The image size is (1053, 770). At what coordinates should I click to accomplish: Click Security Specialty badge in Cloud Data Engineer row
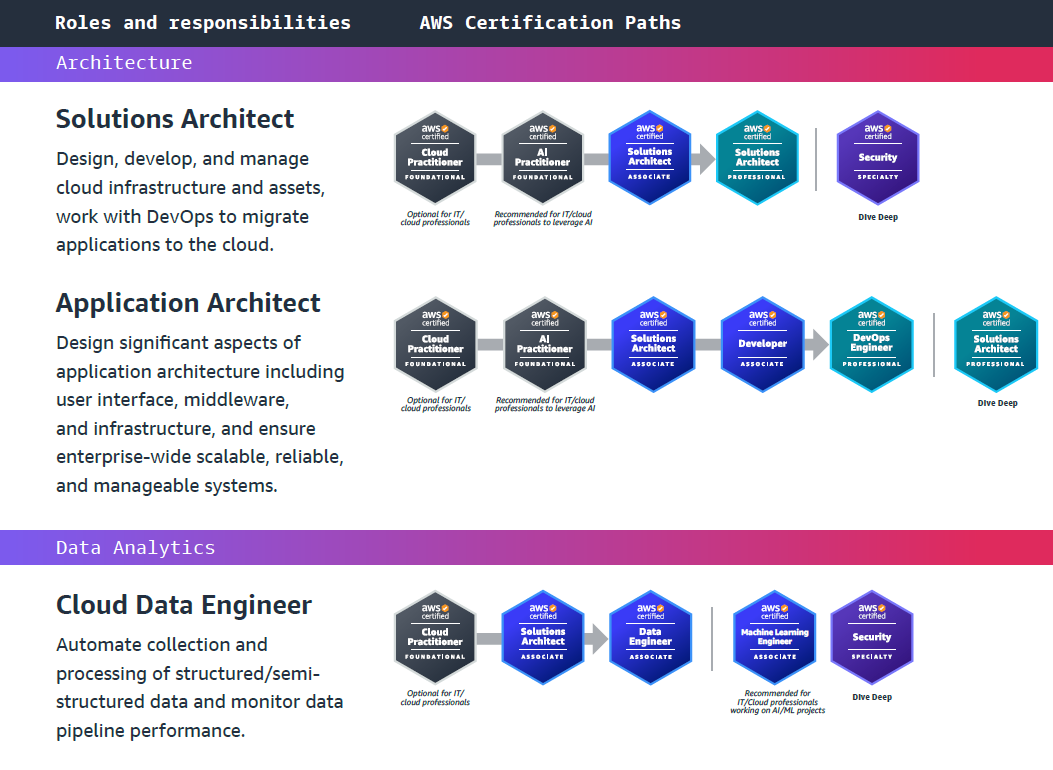coord(871,636)
